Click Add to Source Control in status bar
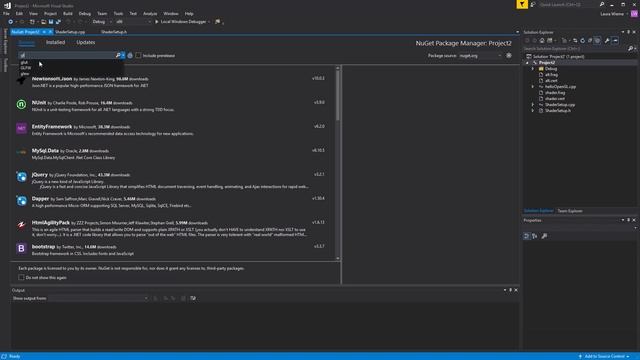 pos(604,356)
